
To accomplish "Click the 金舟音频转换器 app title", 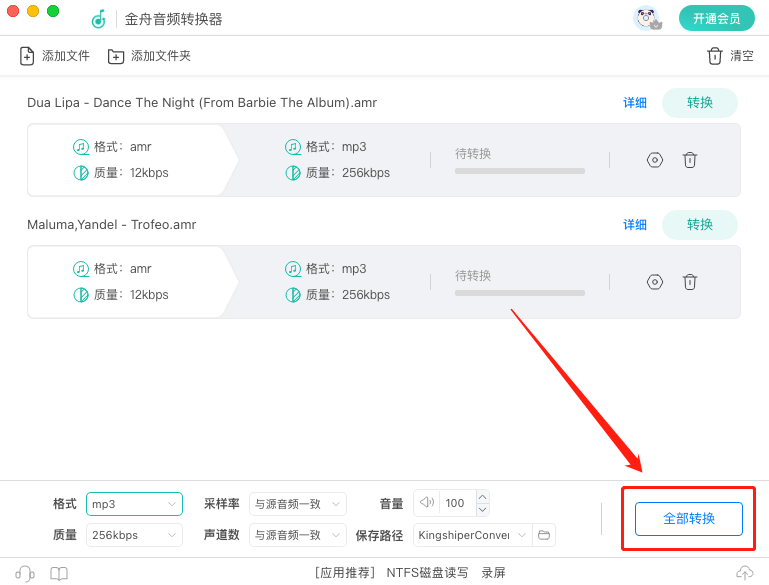I will coord(173,19).
